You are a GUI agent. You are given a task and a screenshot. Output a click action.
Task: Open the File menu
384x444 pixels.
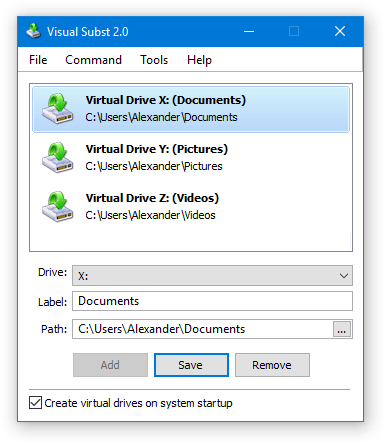38,60
